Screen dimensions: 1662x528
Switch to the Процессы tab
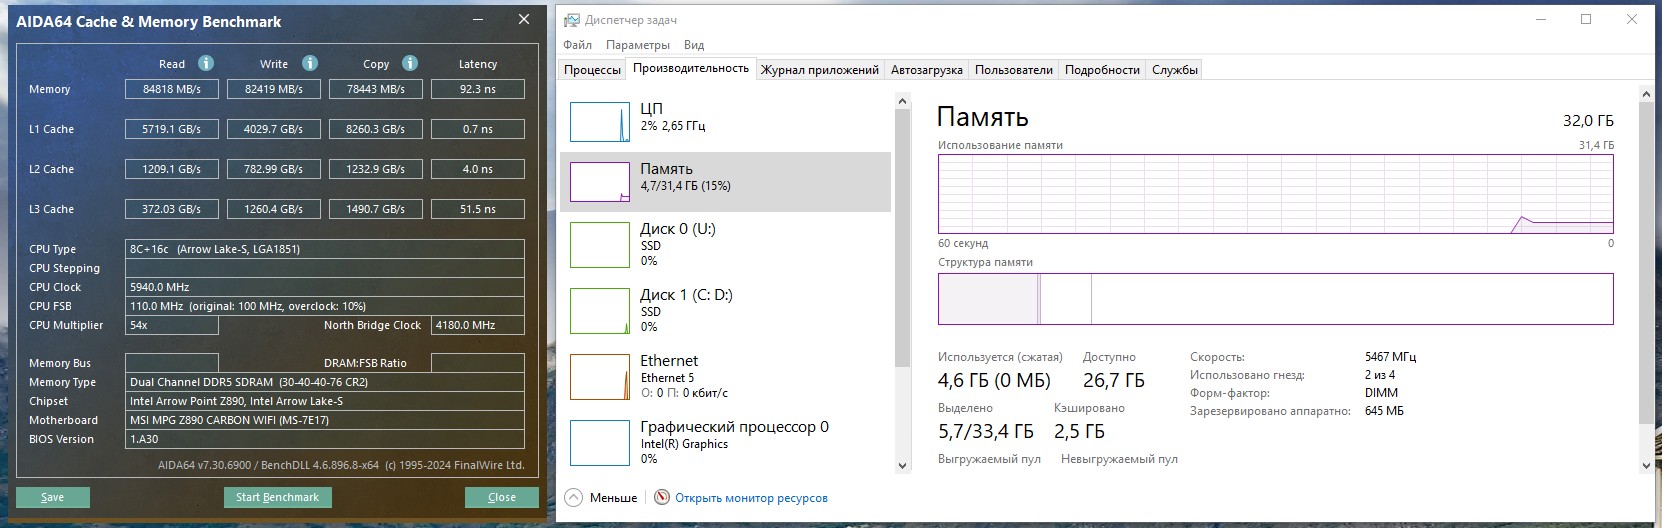(x=592, y=70)
